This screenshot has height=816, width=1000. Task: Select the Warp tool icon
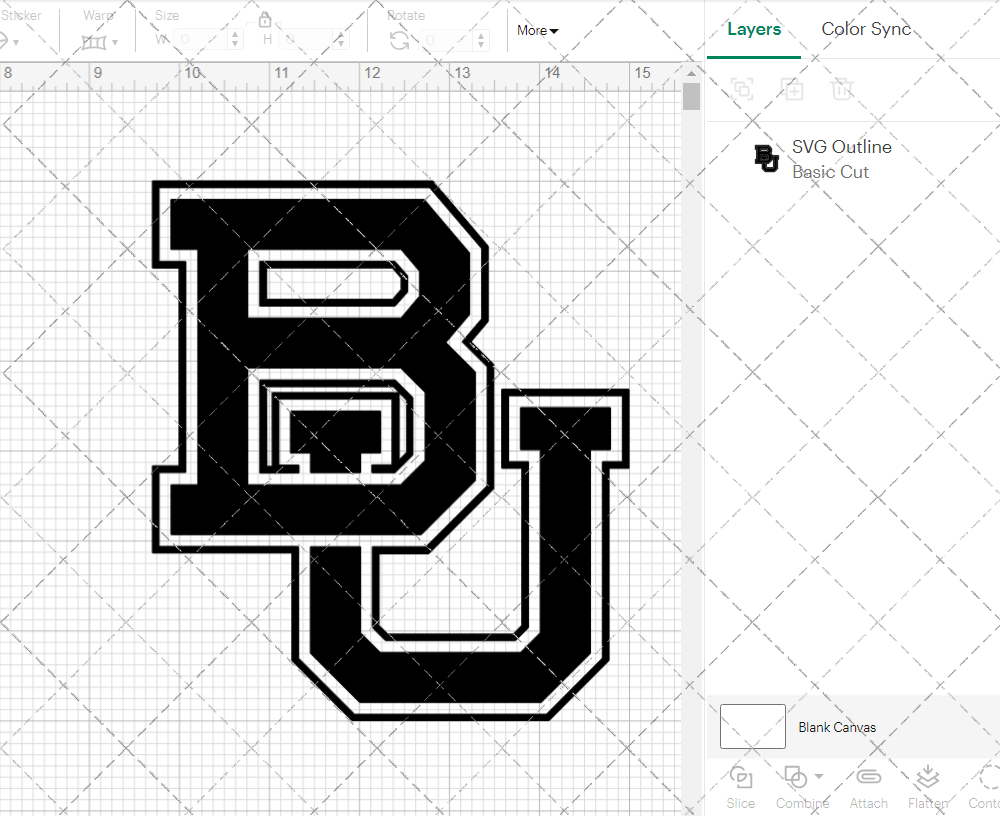(x=95, y=40)
